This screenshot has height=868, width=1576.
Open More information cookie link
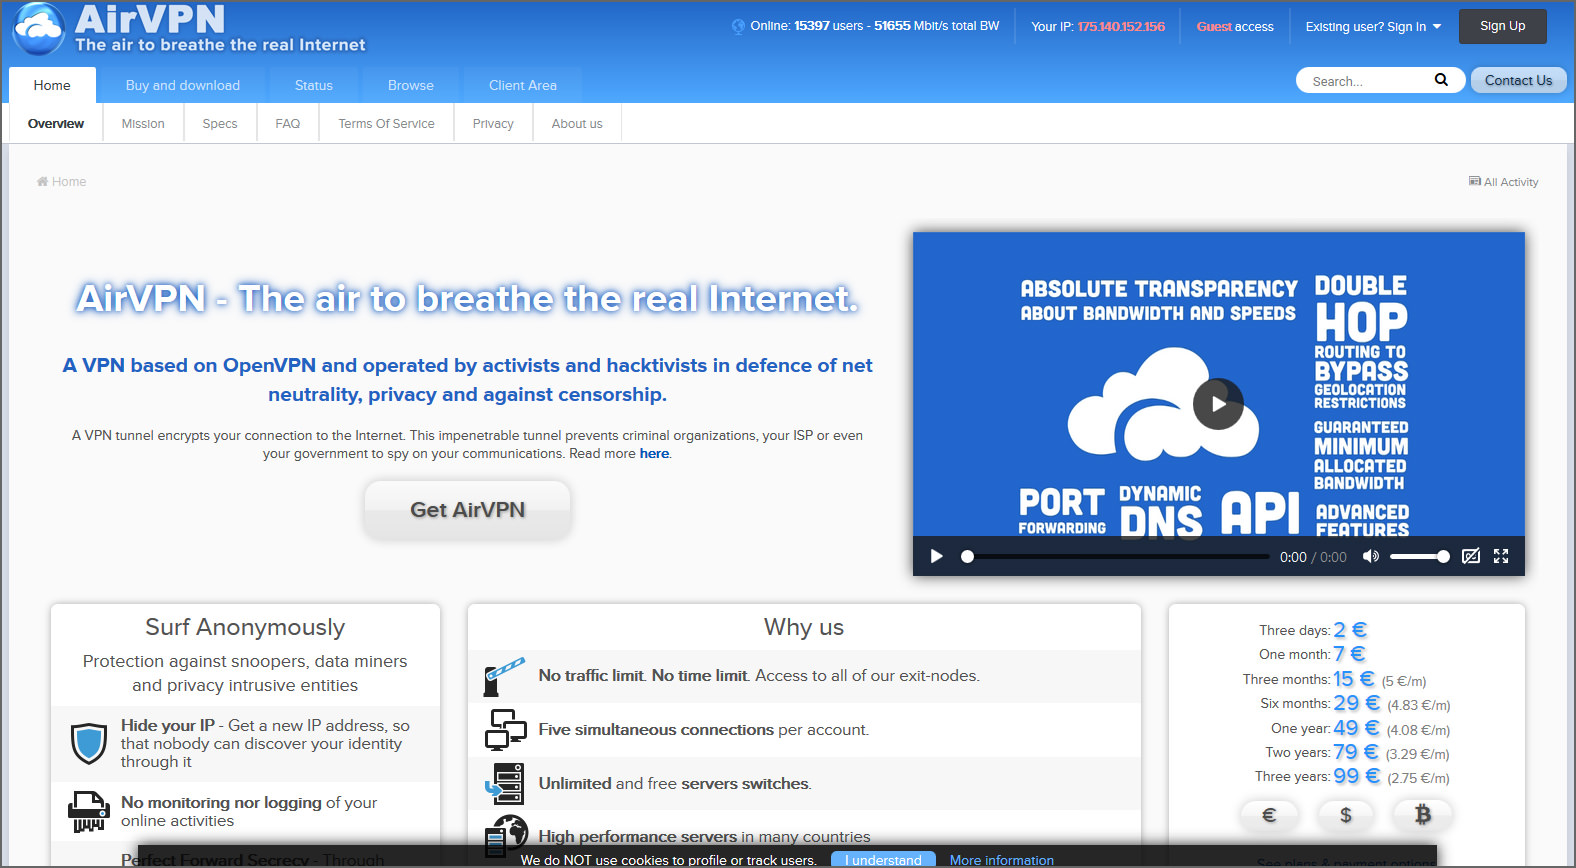(x=1001, y=860)
